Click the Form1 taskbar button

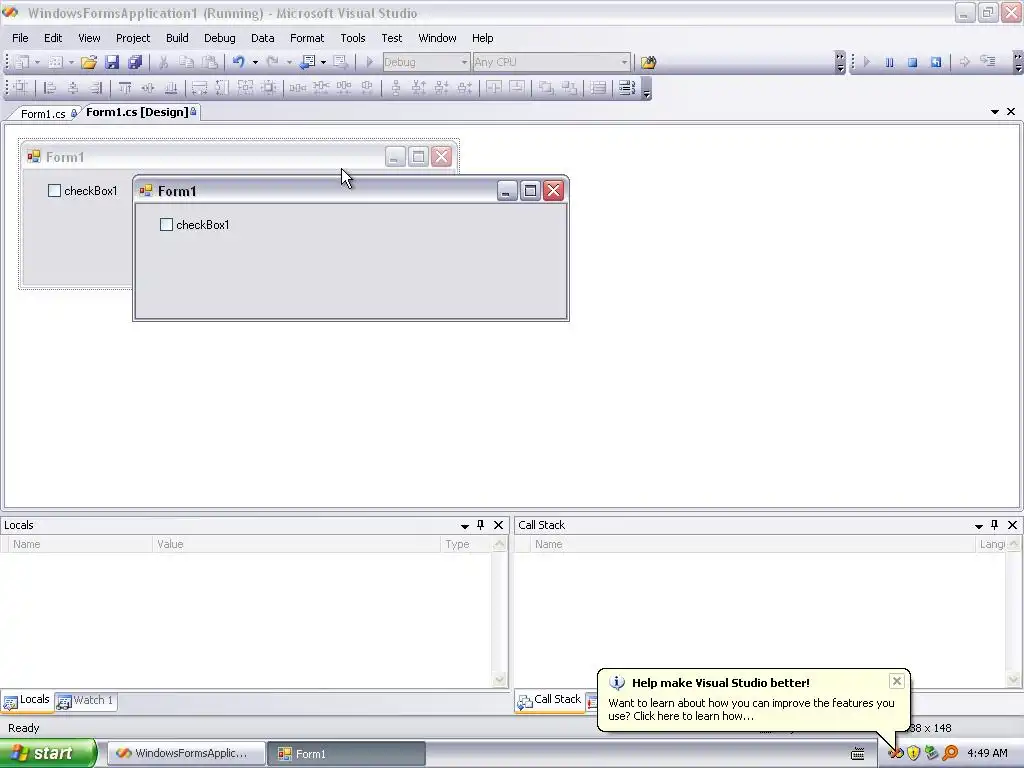346,753
